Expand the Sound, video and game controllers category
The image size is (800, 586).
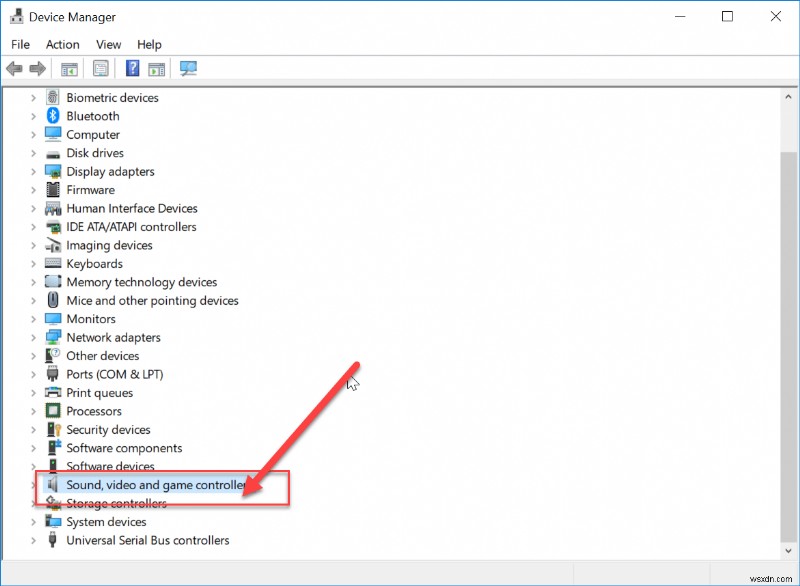click(x=35, y=485)
